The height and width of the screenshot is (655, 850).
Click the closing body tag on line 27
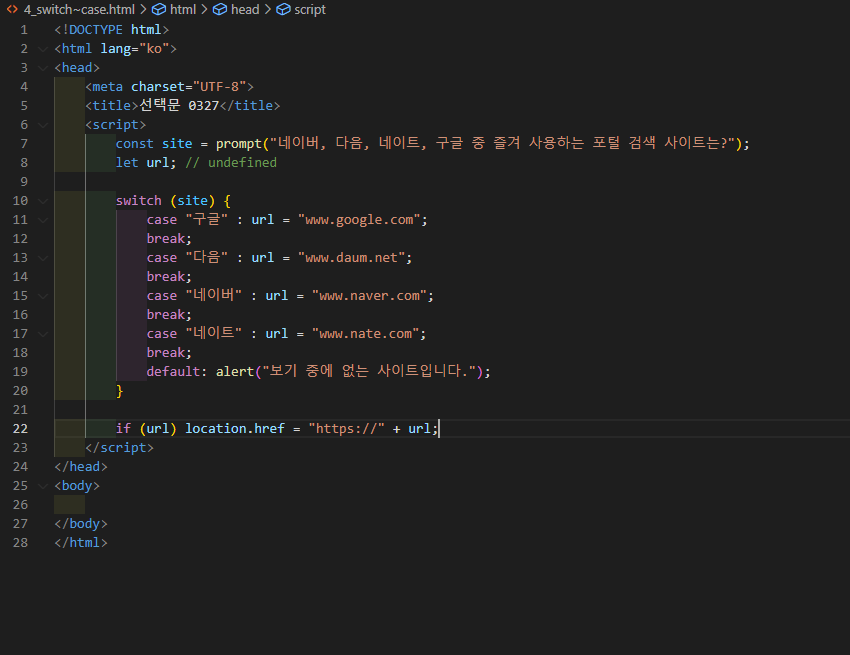point(81,523)
